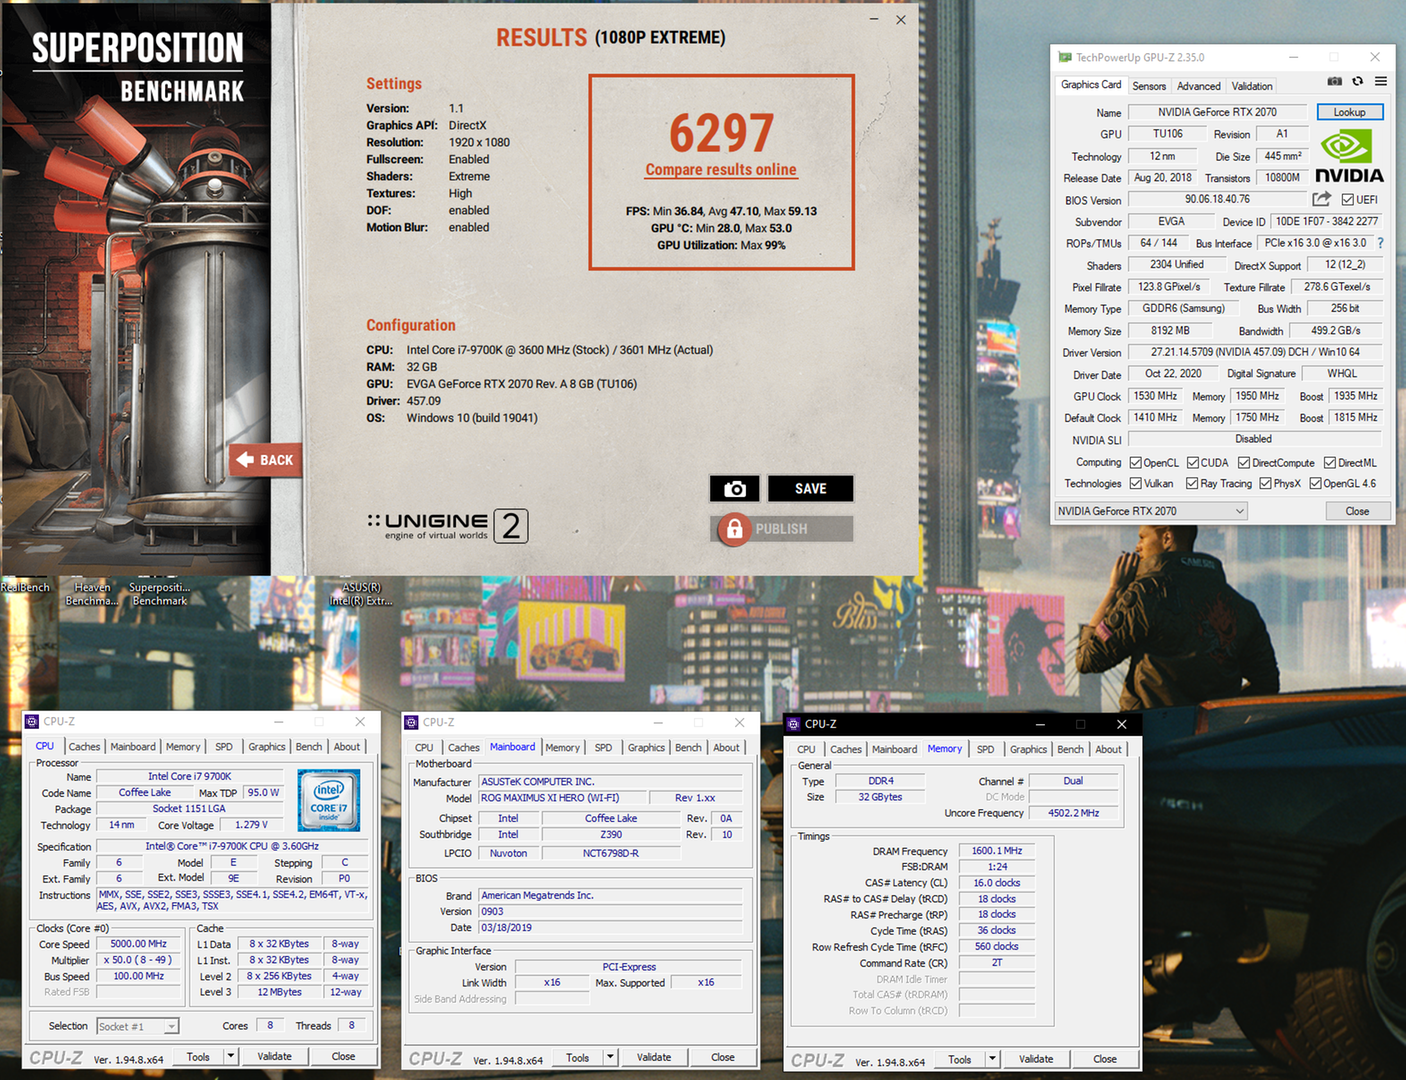Click the 6297 benchmark score
This screenshot has height=1080, width=1406.
tap(721, 133)
